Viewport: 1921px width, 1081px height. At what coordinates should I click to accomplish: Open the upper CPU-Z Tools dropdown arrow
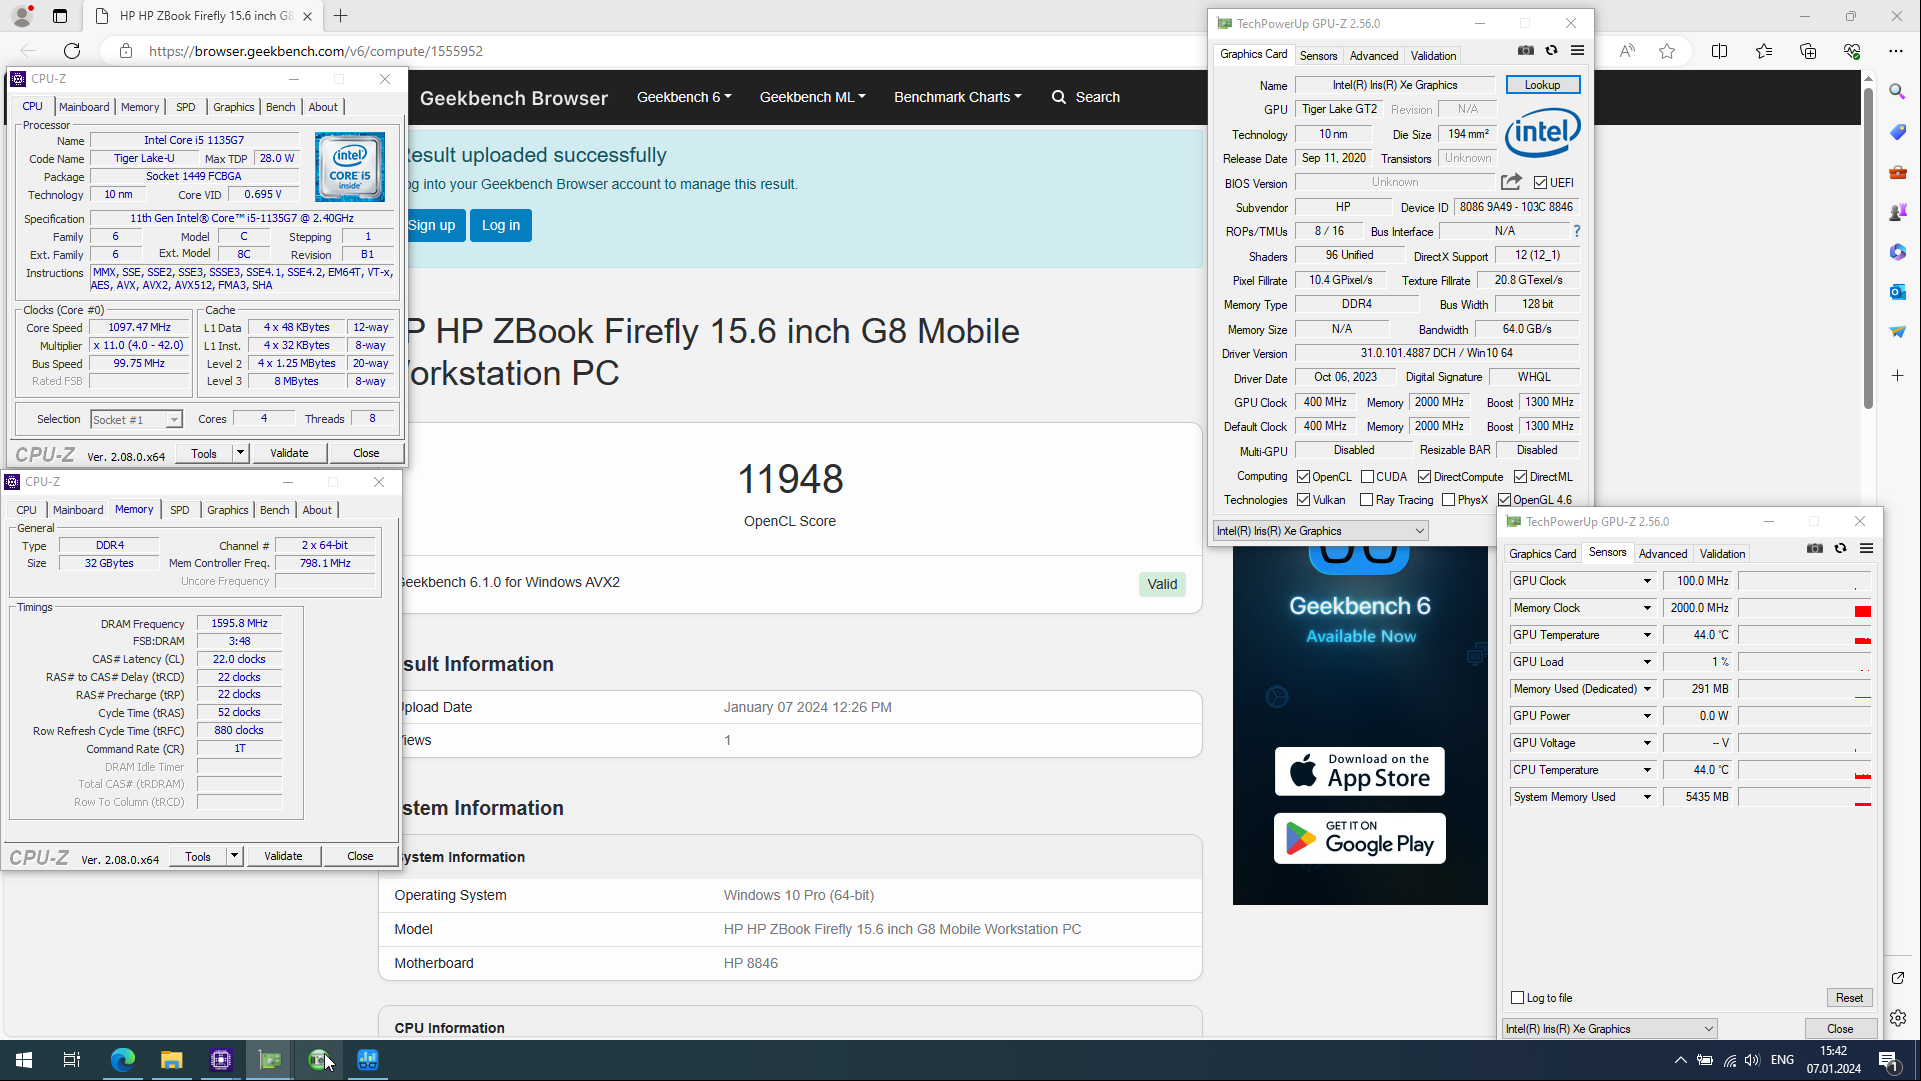click(x=240, y=453)
